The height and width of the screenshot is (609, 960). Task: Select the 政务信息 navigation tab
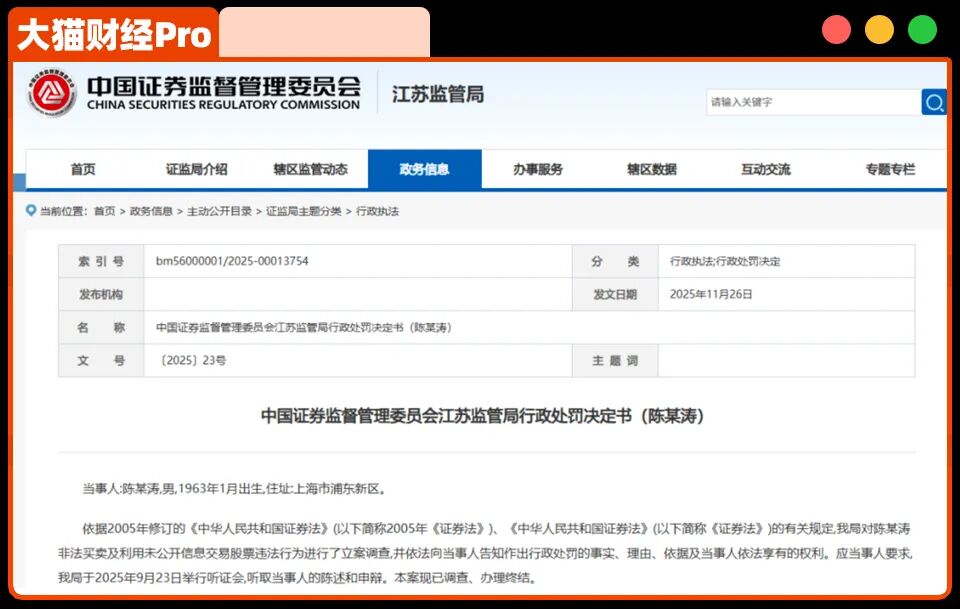(x=424, y=169)
